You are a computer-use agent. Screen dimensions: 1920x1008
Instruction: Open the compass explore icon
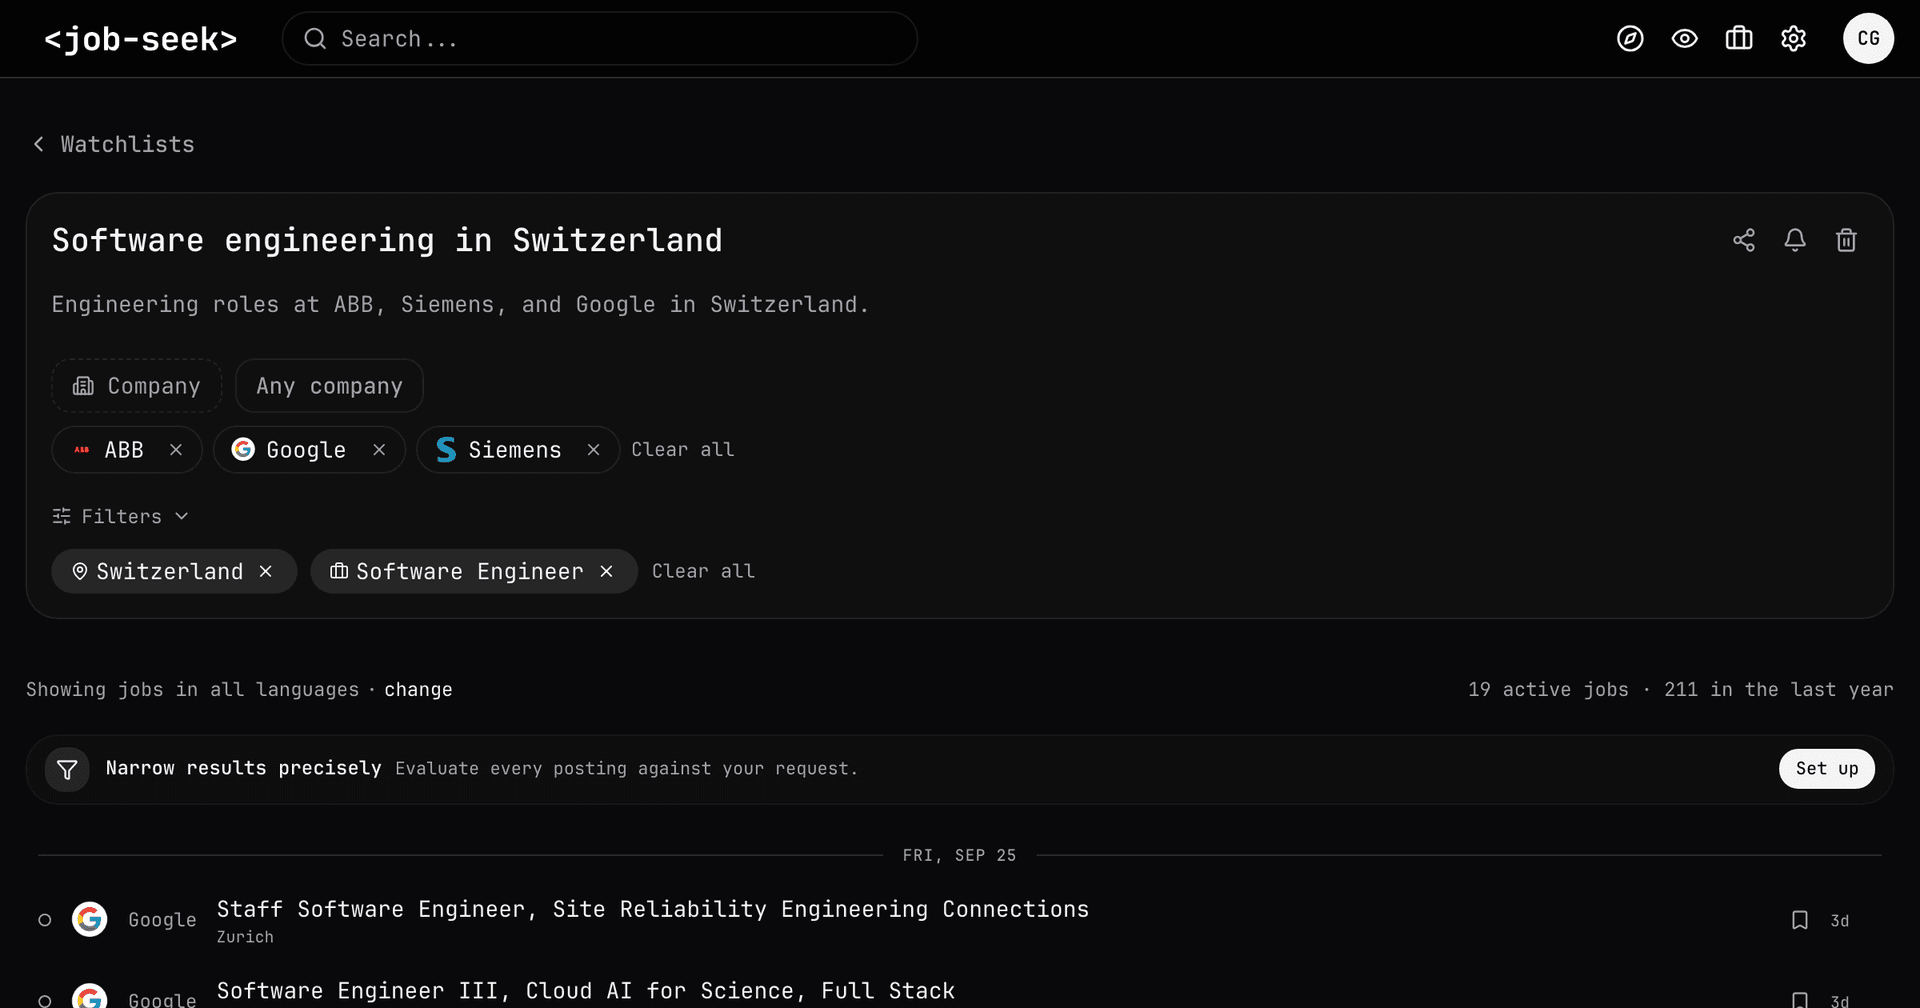pyautogui.click(x=1630, y=39)
